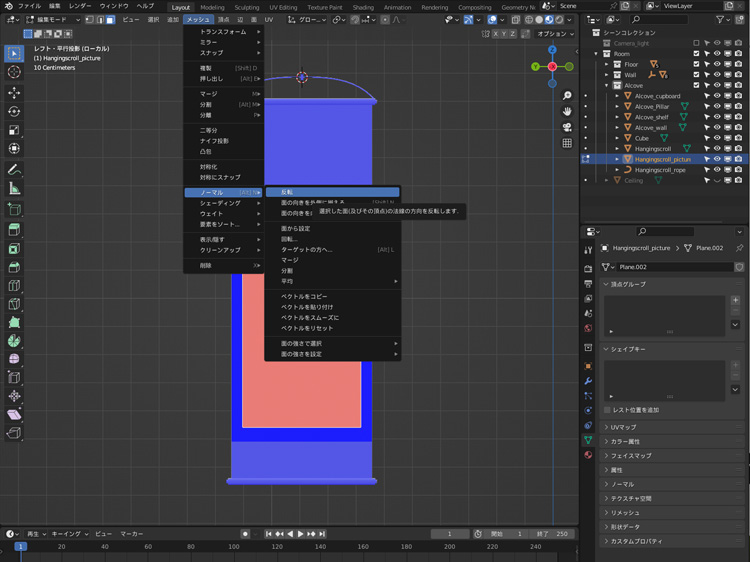Select the Cursor tool in left toolbar
The height and width of the screenshot is (562, 750).
(x=14, y=72)
